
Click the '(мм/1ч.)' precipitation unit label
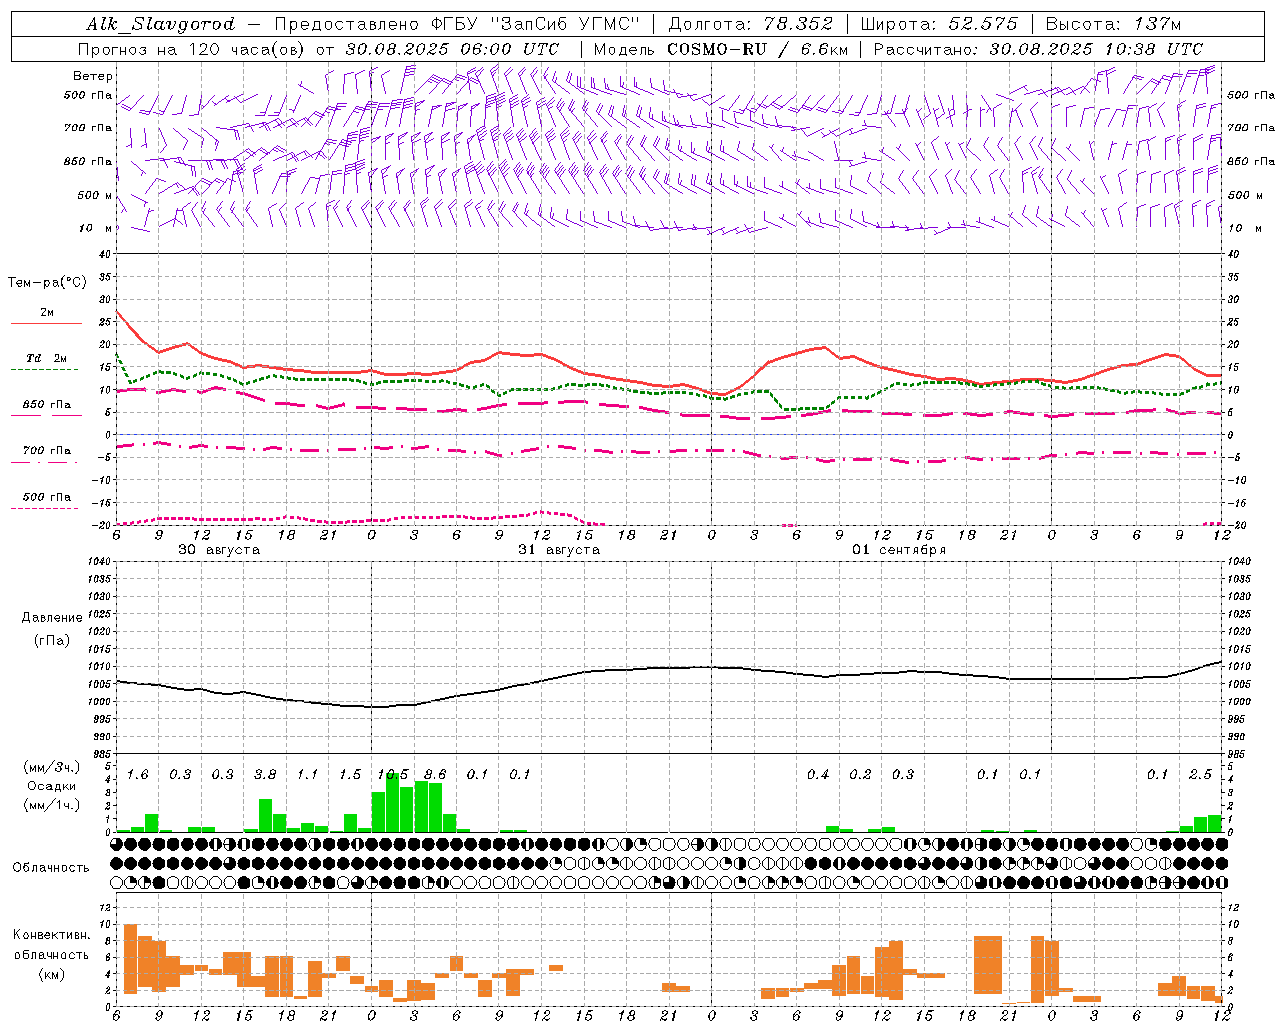tap(51, 805)
